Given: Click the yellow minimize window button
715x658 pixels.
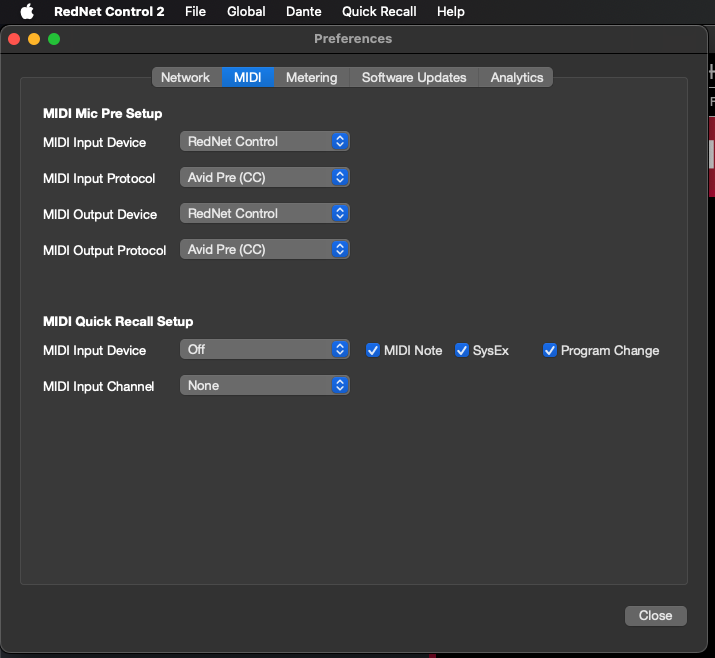Looking at the screenshot, I should coord(34,39).
